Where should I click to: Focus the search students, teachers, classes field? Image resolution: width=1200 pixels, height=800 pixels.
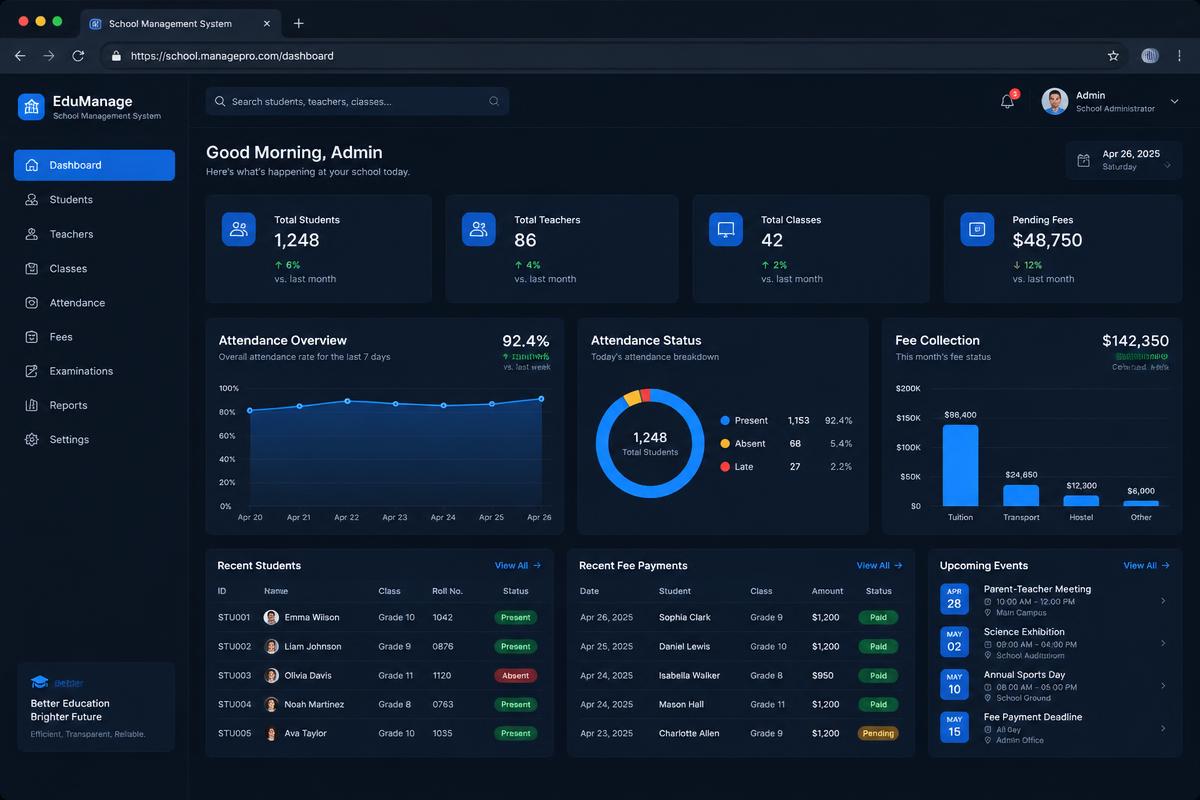357,101
